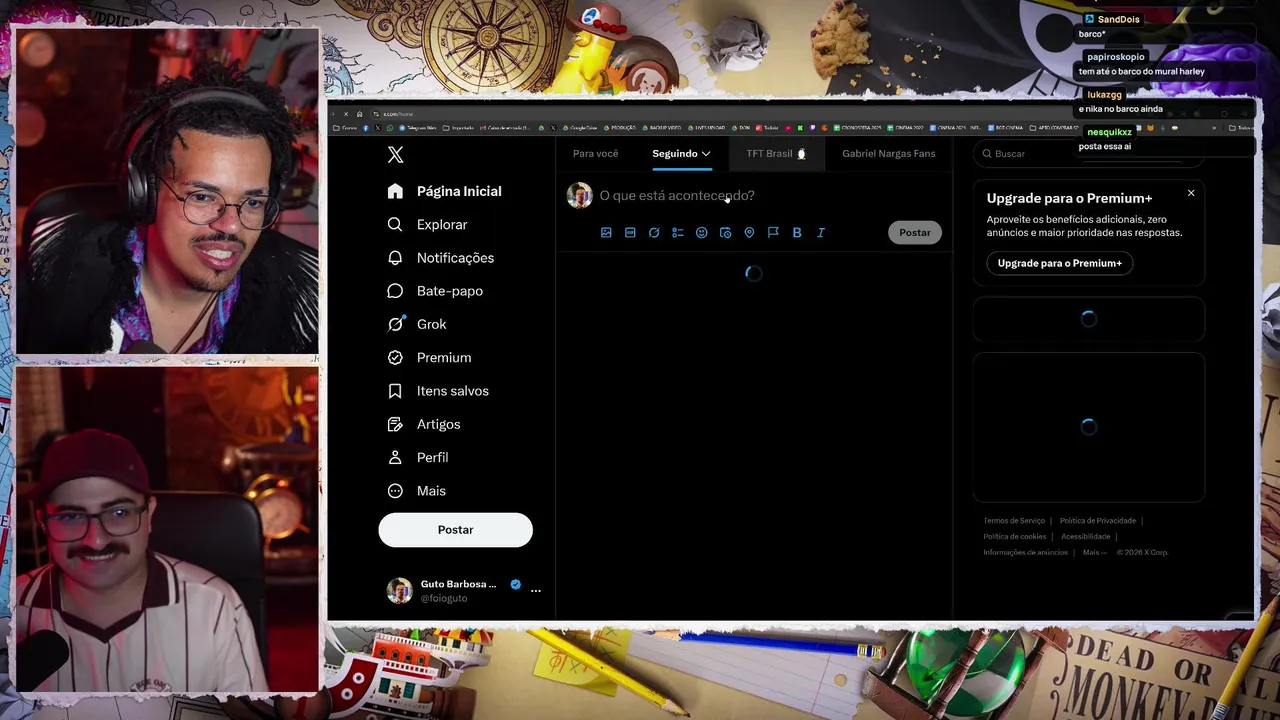Toggle bold formatting in composer

point(797,232)
